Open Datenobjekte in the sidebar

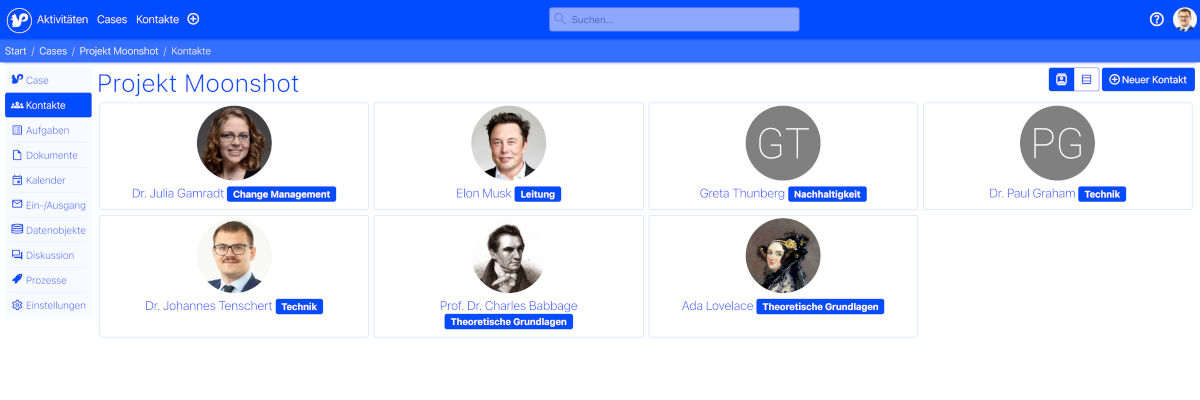(48, 230)
